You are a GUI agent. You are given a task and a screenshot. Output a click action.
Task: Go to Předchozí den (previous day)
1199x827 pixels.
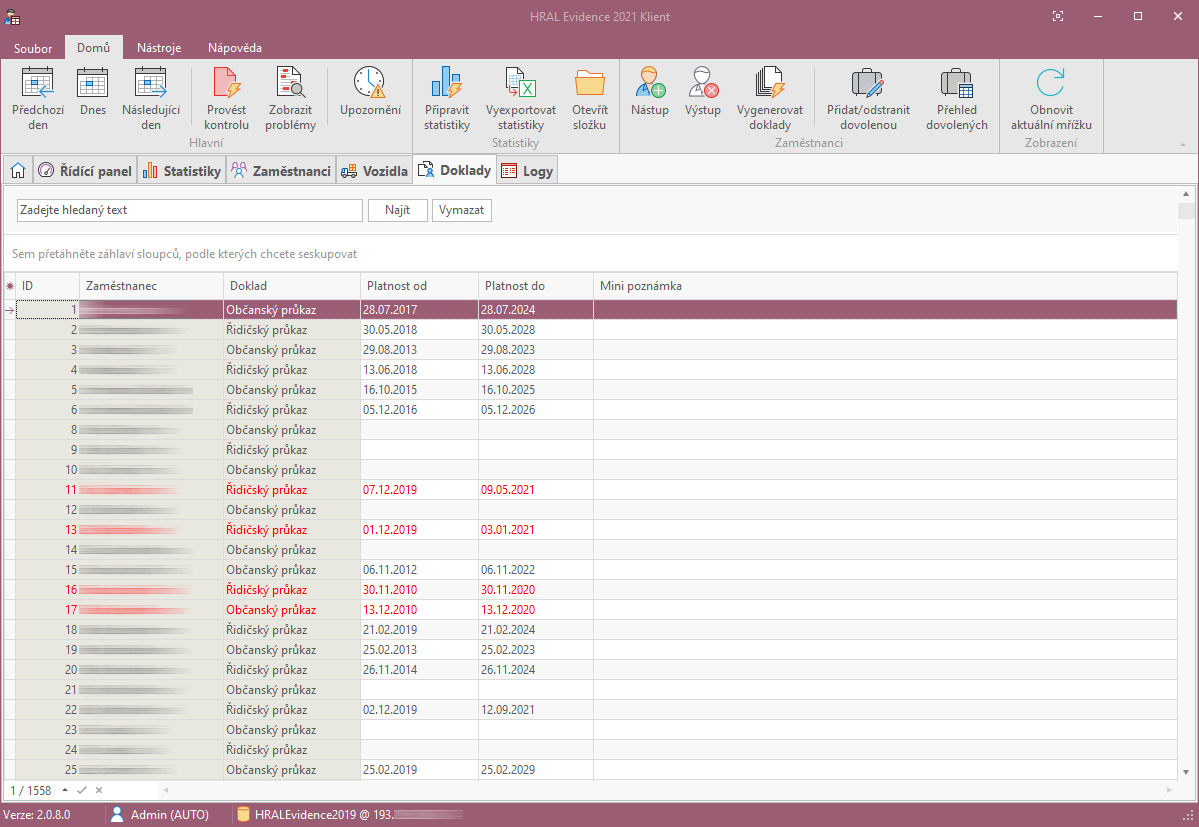click(37, 99)
